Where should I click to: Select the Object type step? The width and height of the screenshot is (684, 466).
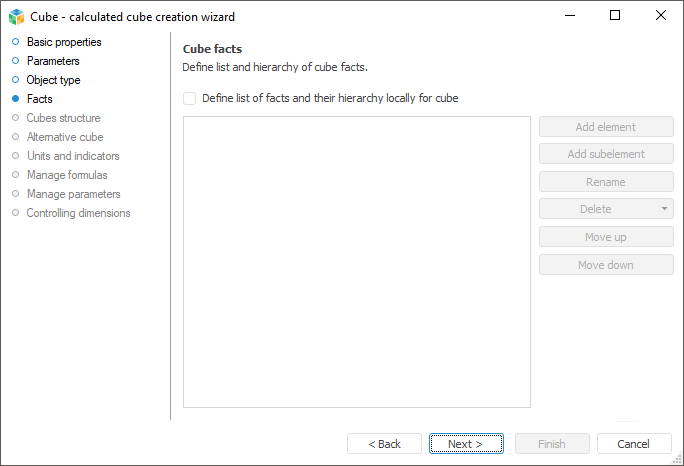click(53, 80)
